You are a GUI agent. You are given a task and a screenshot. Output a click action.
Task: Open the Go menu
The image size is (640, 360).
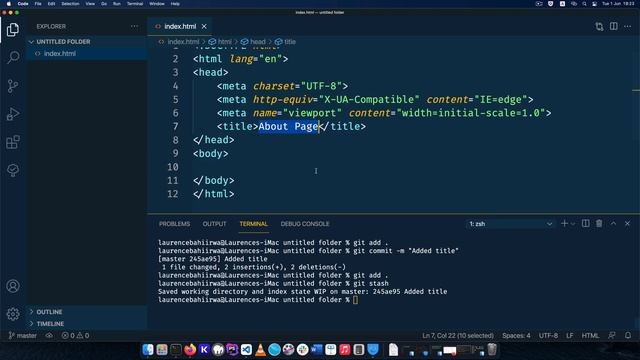tap(104, 4)
